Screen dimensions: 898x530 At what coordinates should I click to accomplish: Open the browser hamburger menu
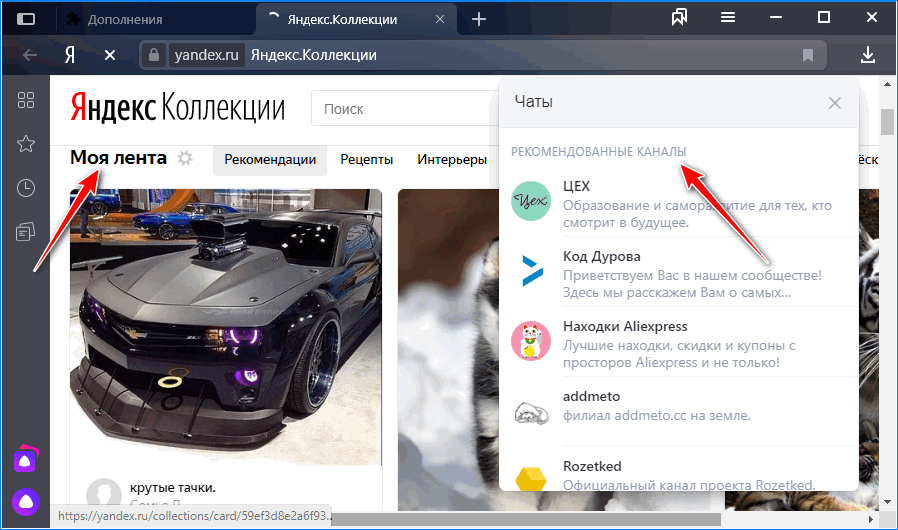click(728, 18)
